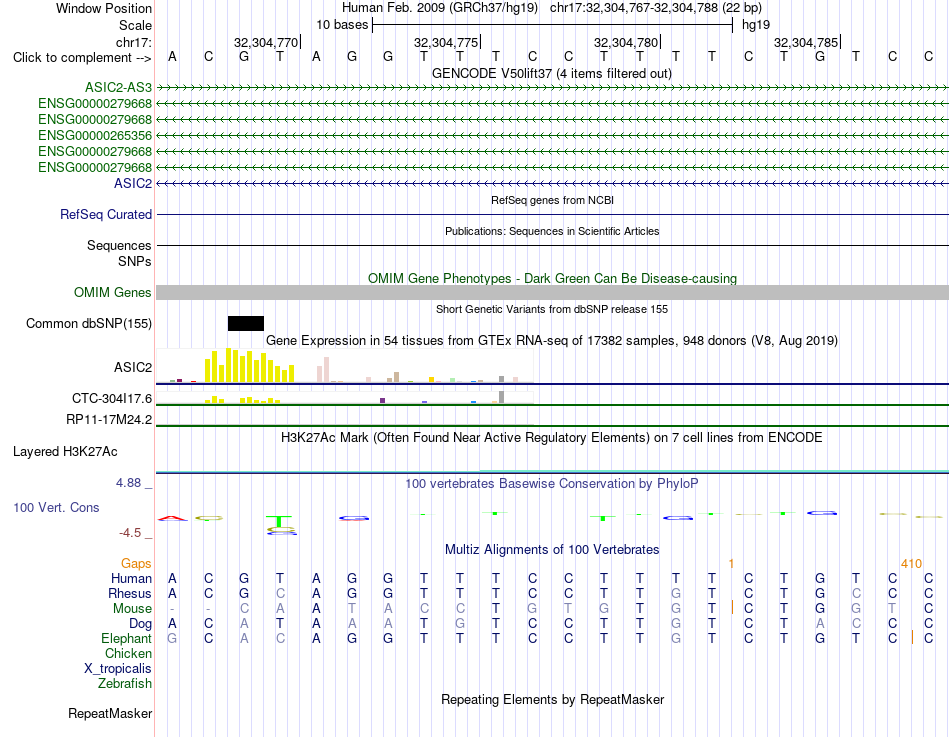Select the Scale track label
Screen dimensions: 950x737
pos(135,25)
